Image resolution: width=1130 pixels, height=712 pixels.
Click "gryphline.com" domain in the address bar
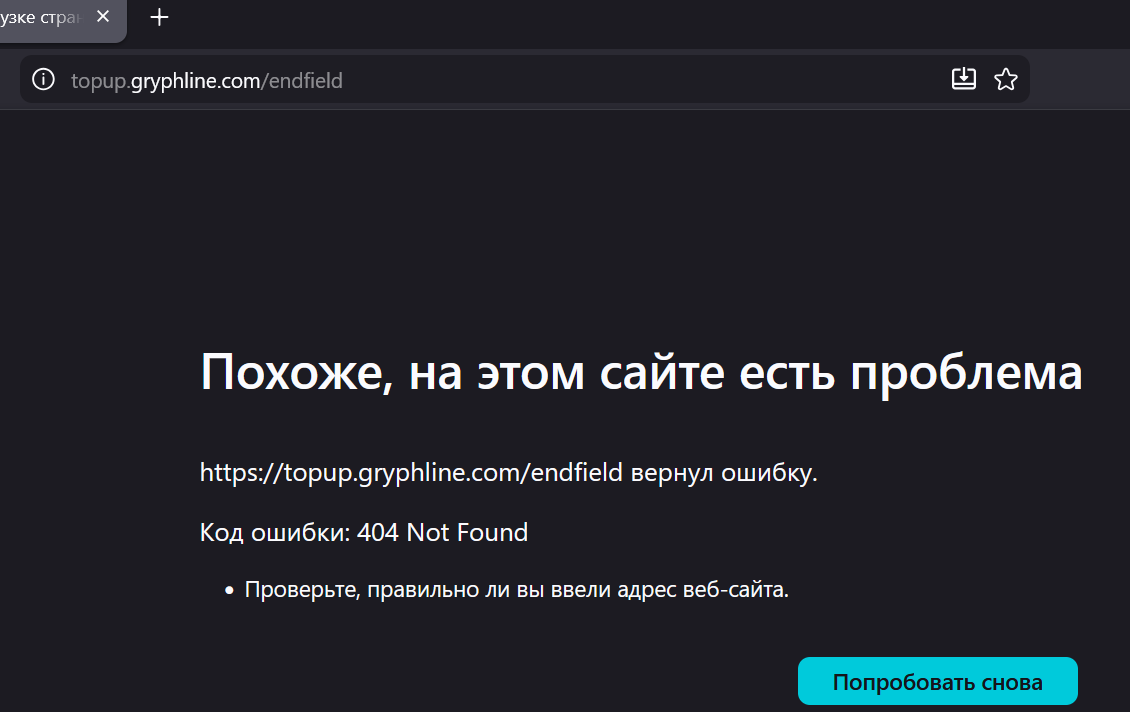click(195, 81)
